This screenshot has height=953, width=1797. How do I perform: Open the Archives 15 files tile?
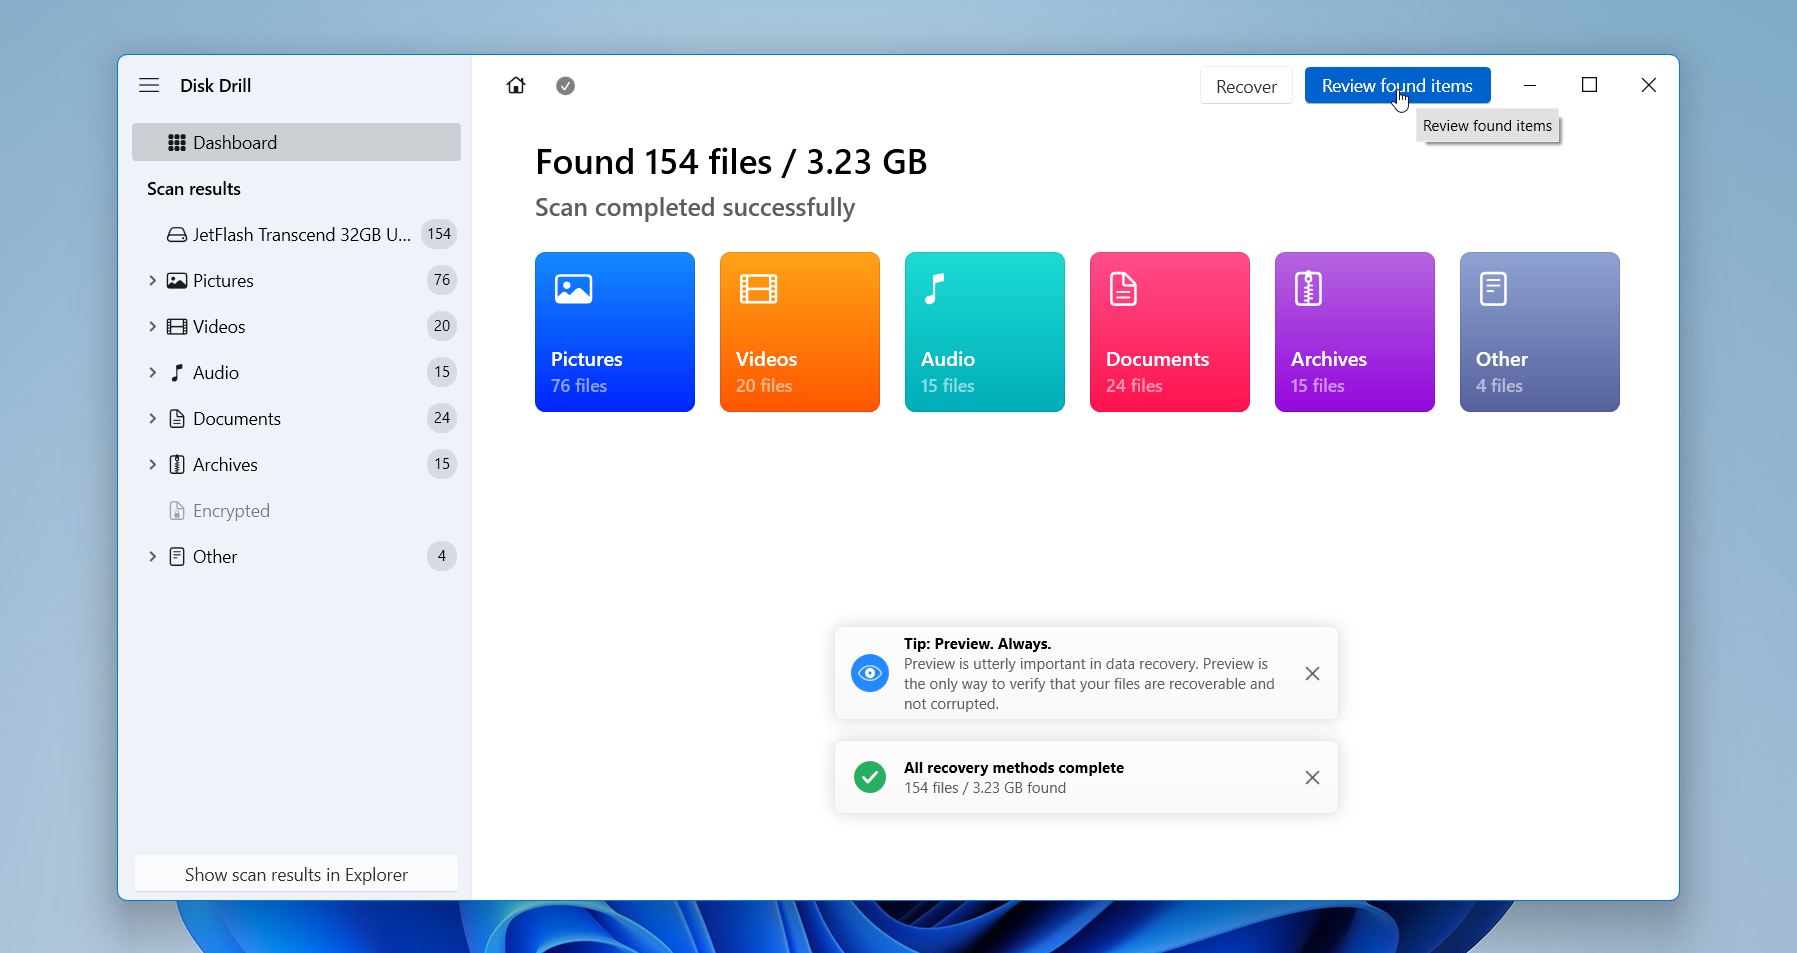coord(1355,332)
